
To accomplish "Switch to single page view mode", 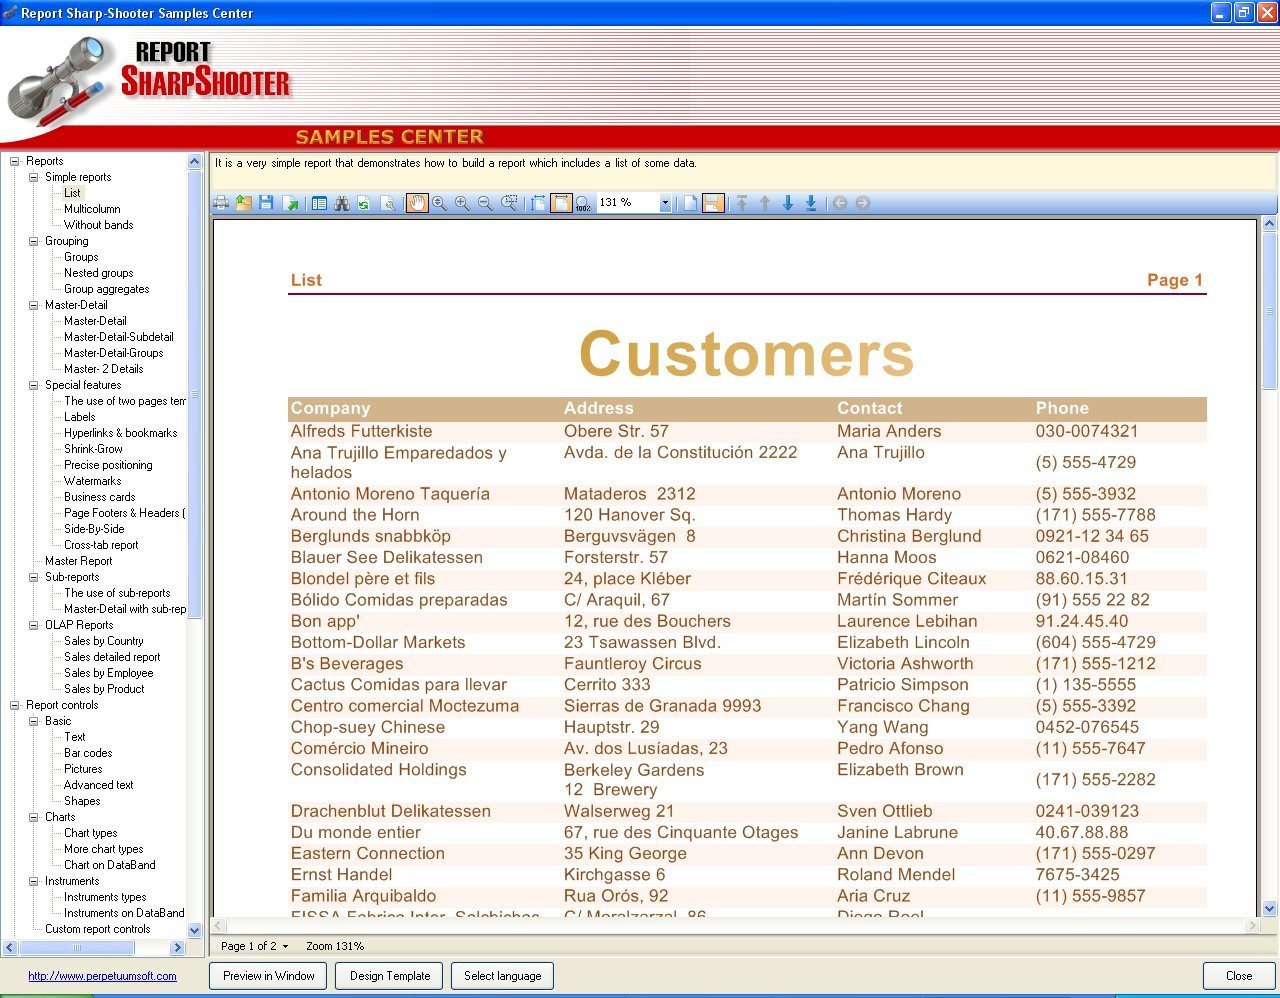I will pyautogui.click(x=690, y=203).
